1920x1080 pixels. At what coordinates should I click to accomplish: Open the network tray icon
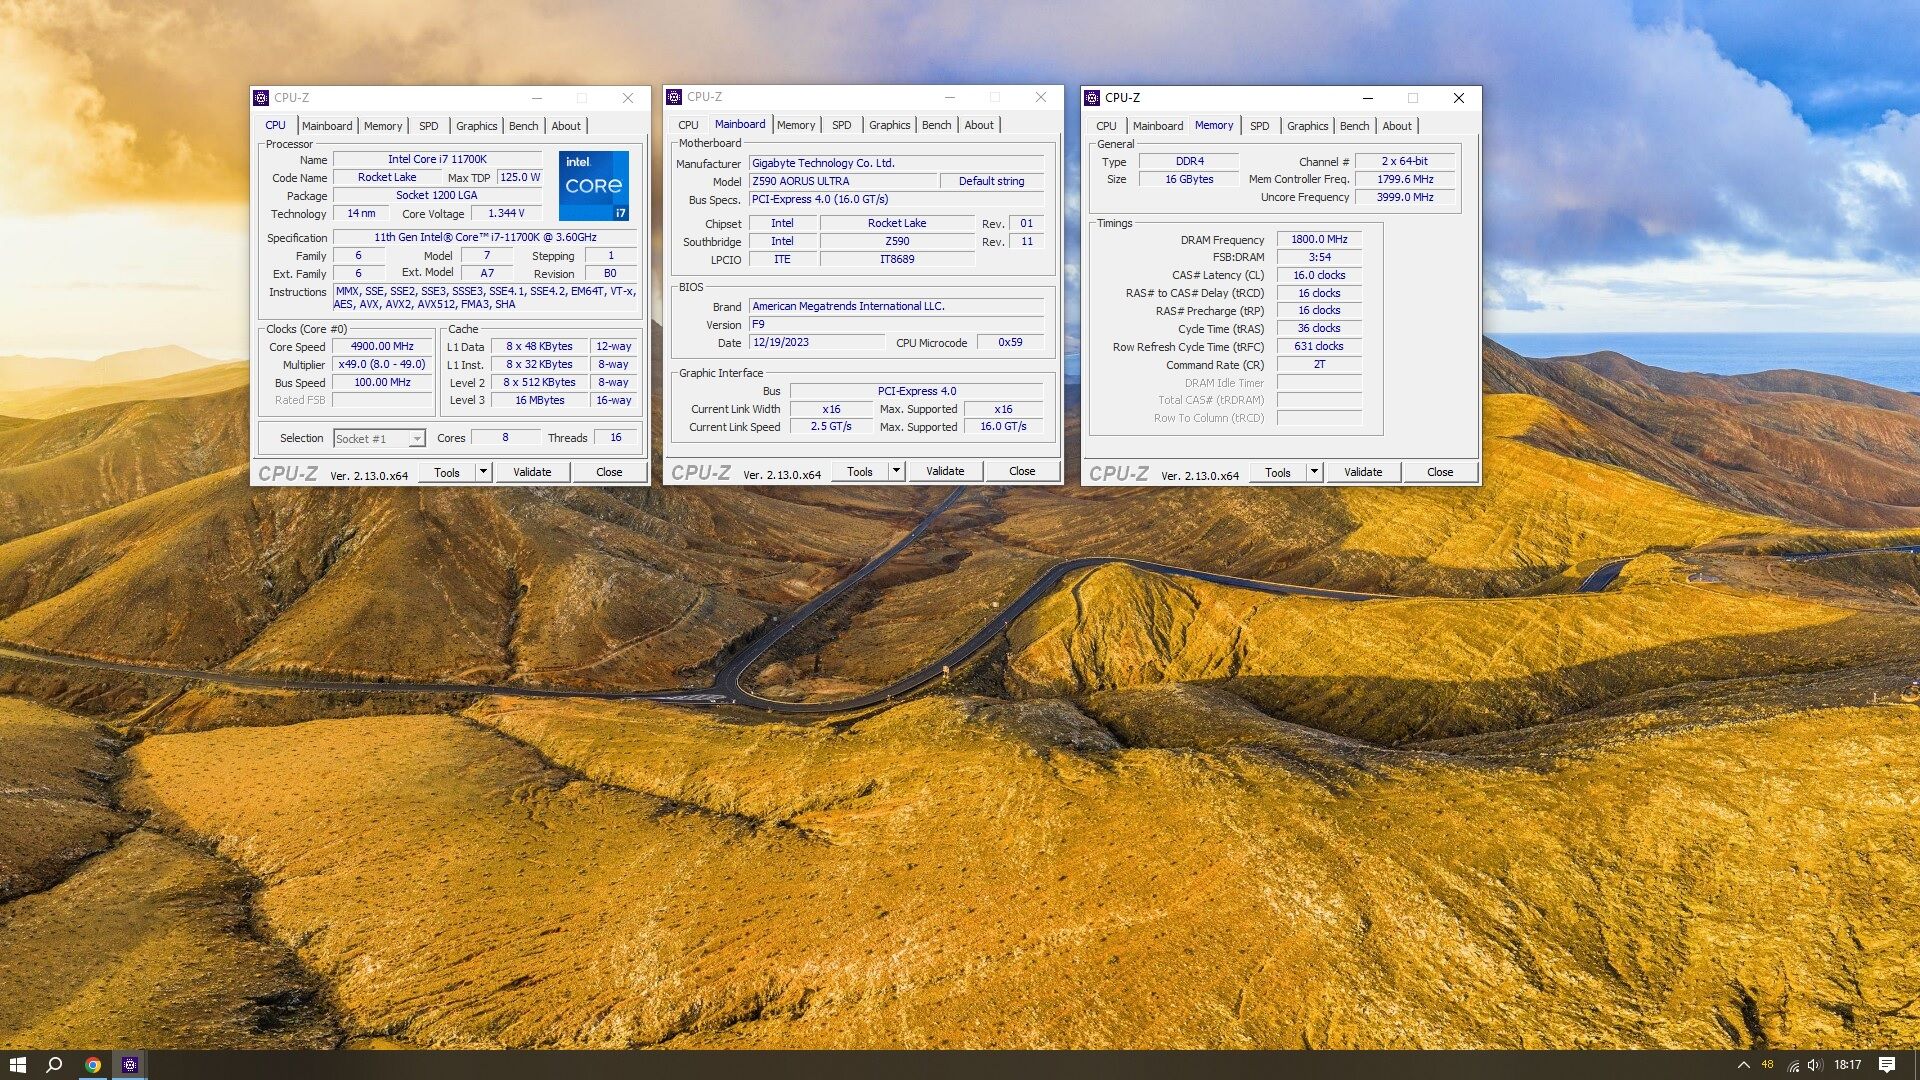[x=1793, y=1064]
